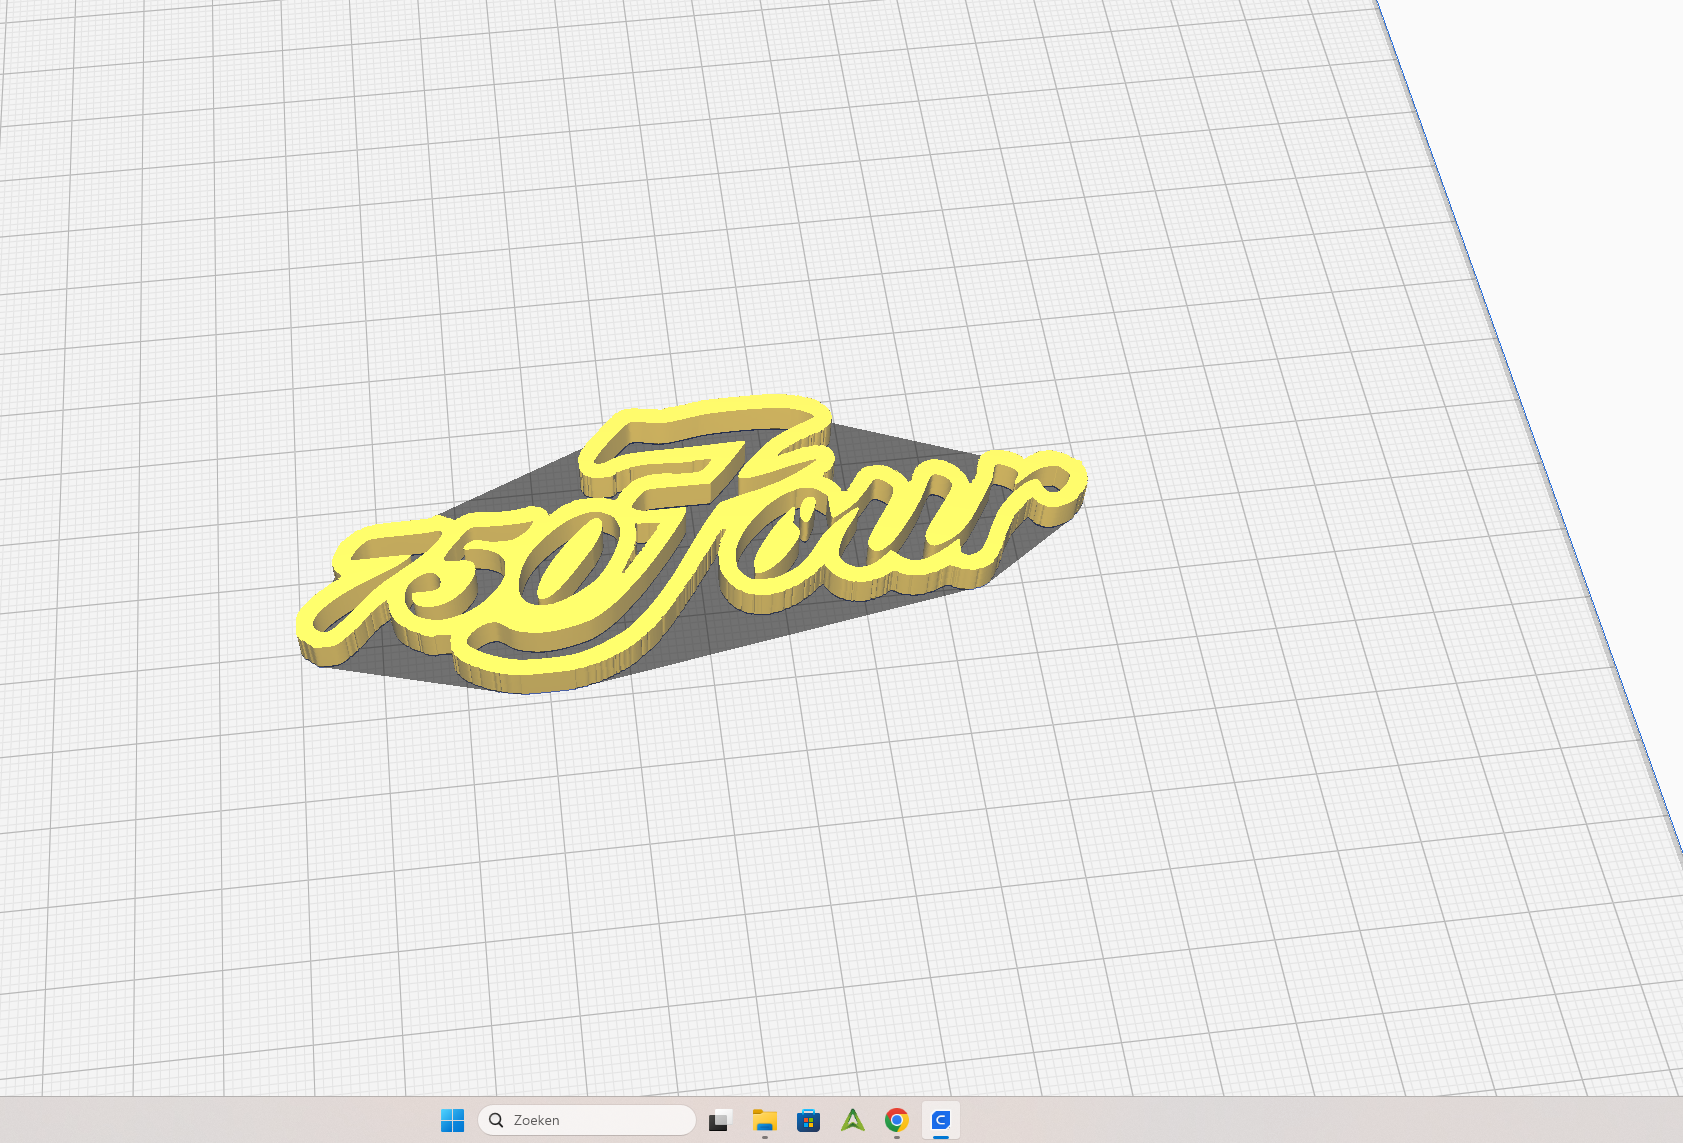Open the green A-shaped app in taskbar

pos(853,1120)
